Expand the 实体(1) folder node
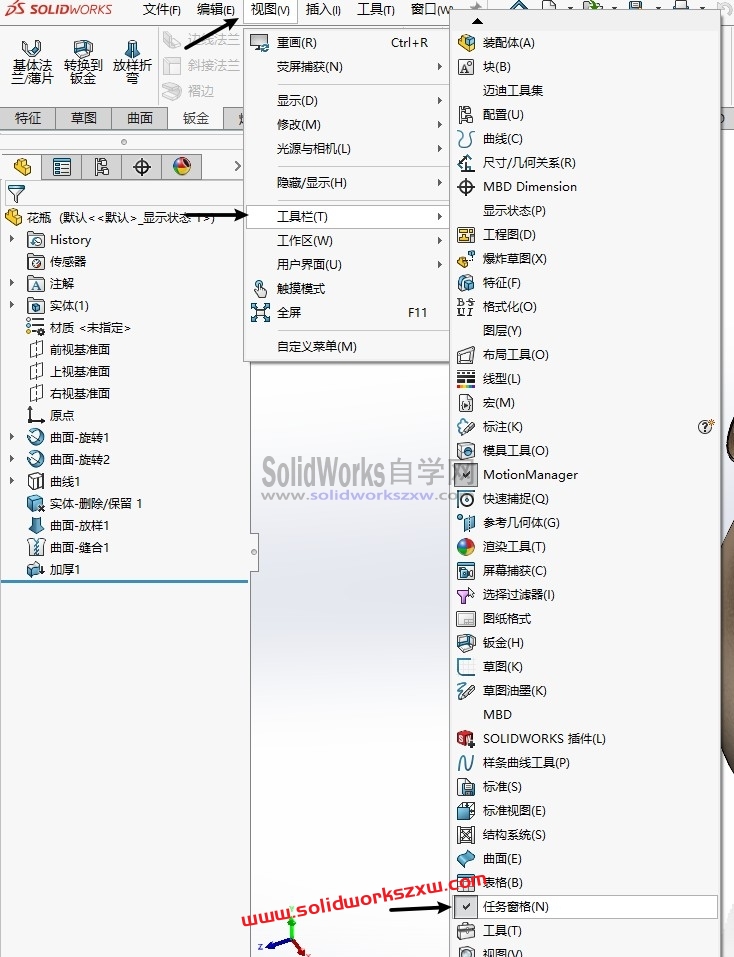The image size is (734, 957). [x=12, y=305]
